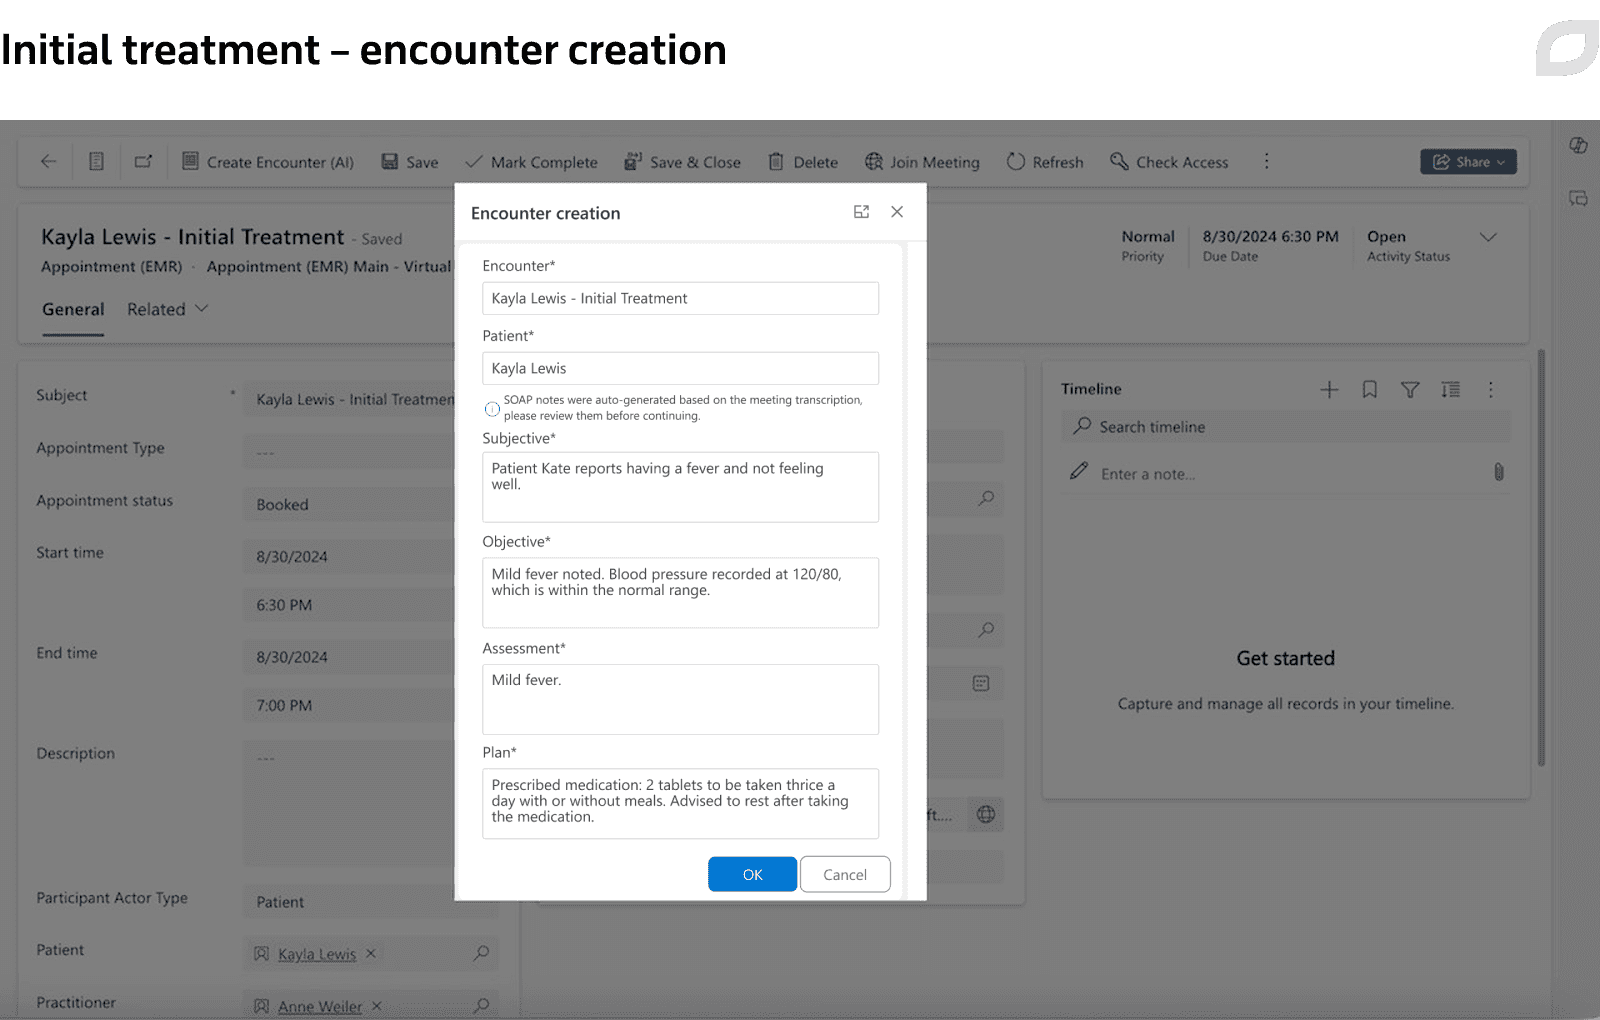1600x1020 pixels.
Task: Expand the Encounter creation dialog
Action: [x=861, y=212]
